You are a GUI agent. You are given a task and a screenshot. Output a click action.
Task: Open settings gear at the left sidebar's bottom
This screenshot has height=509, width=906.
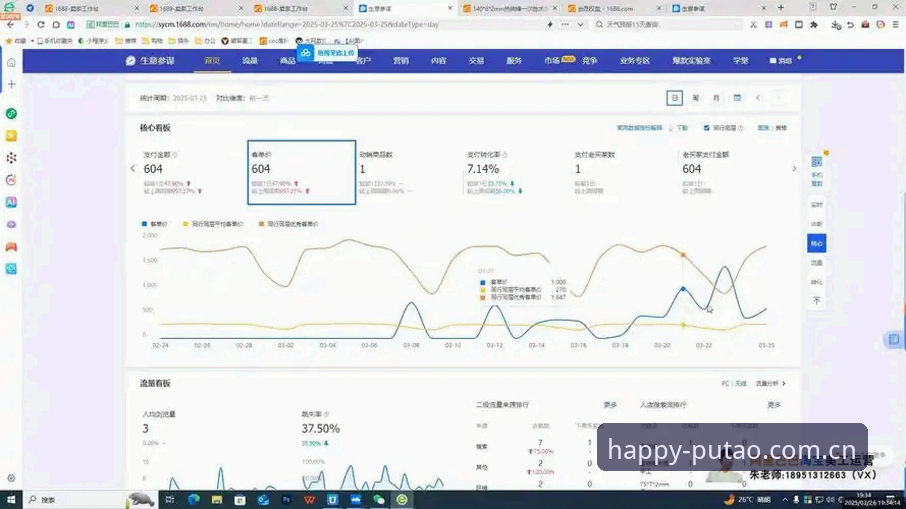tap(11, 478)
